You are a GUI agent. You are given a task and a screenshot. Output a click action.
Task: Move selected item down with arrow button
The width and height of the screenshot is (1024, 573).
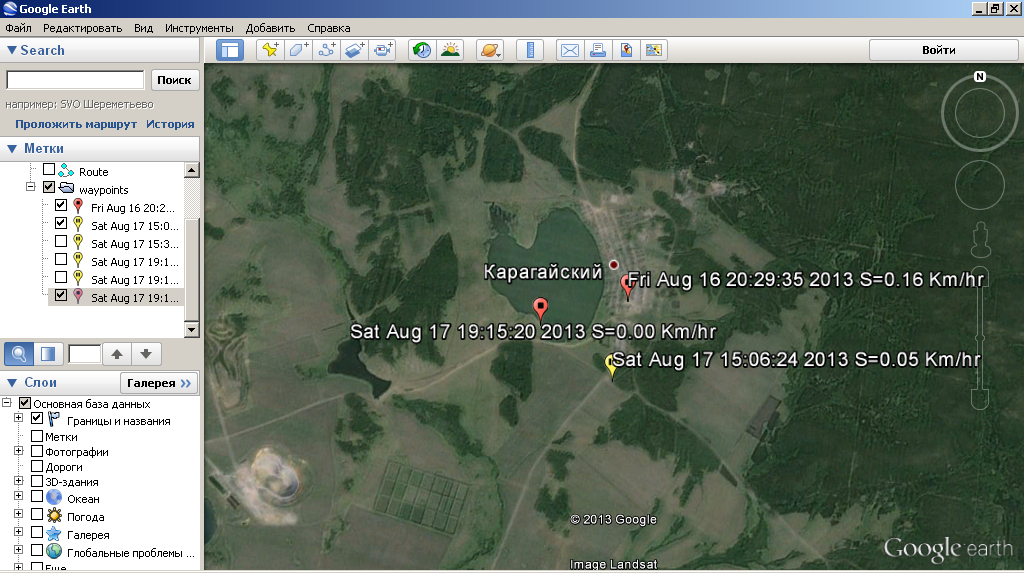coord(146,354)
